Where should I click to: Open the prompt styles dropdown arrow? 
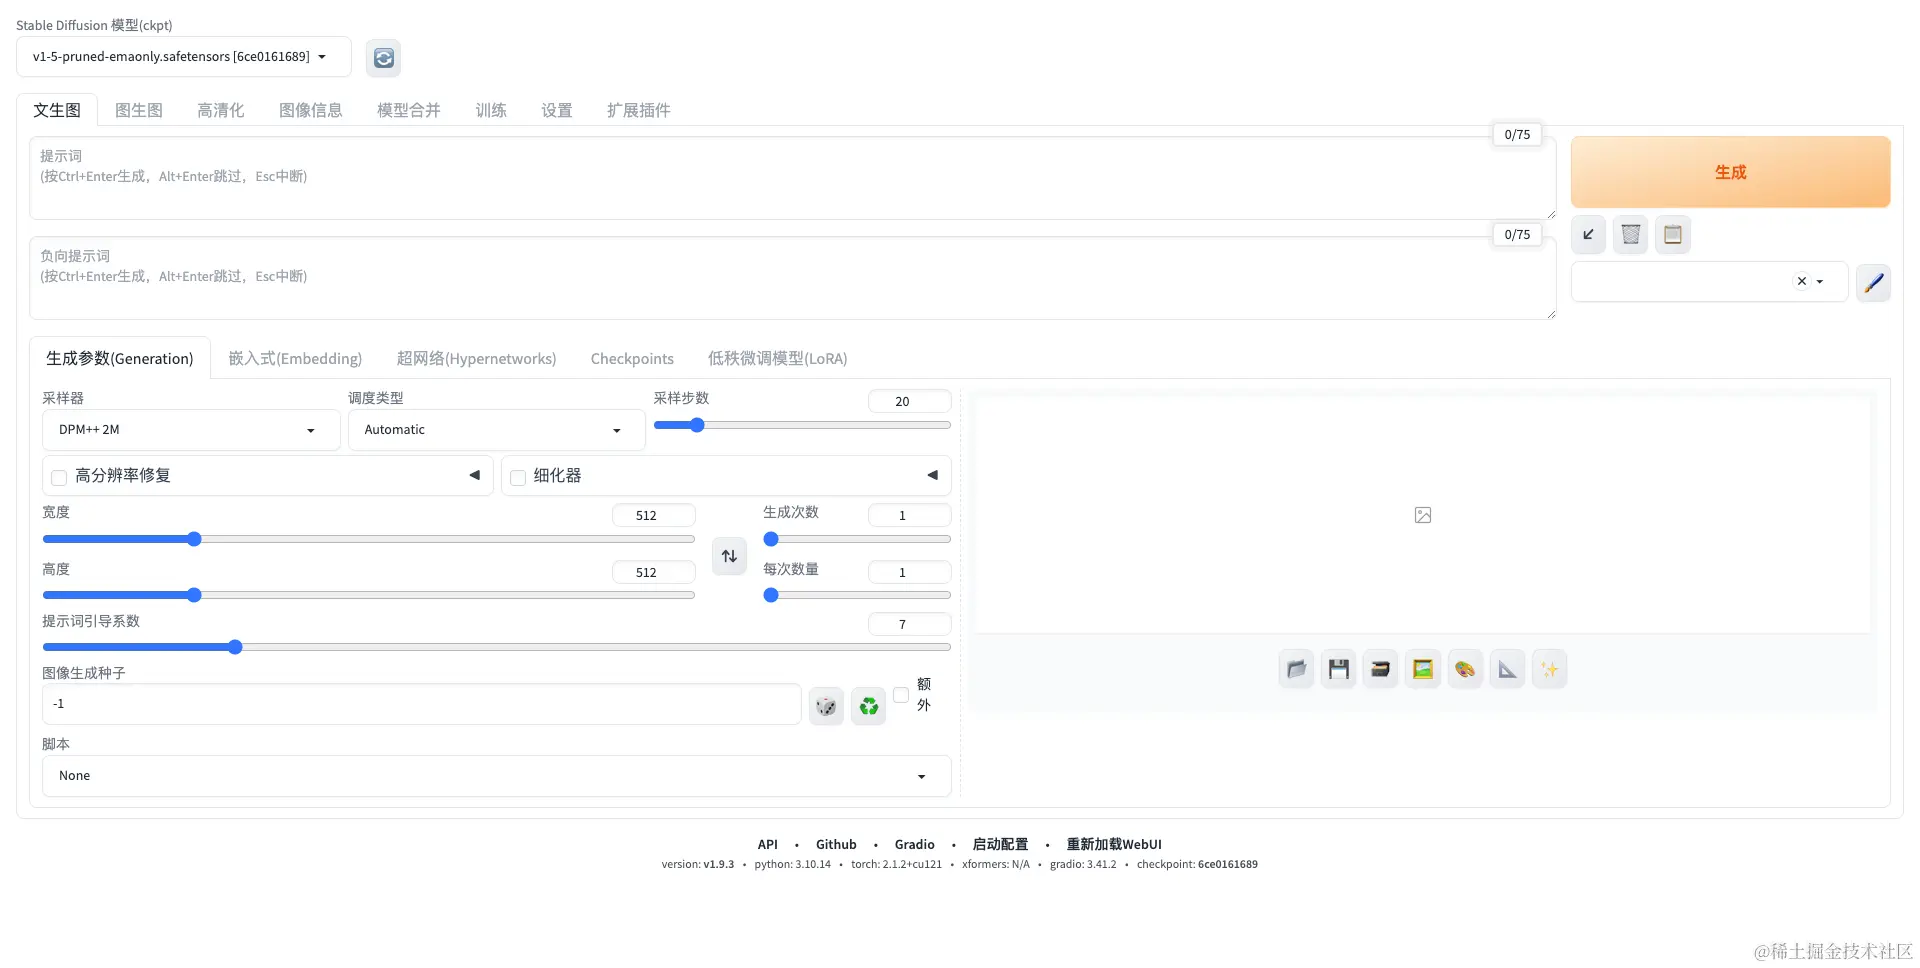1820,282
